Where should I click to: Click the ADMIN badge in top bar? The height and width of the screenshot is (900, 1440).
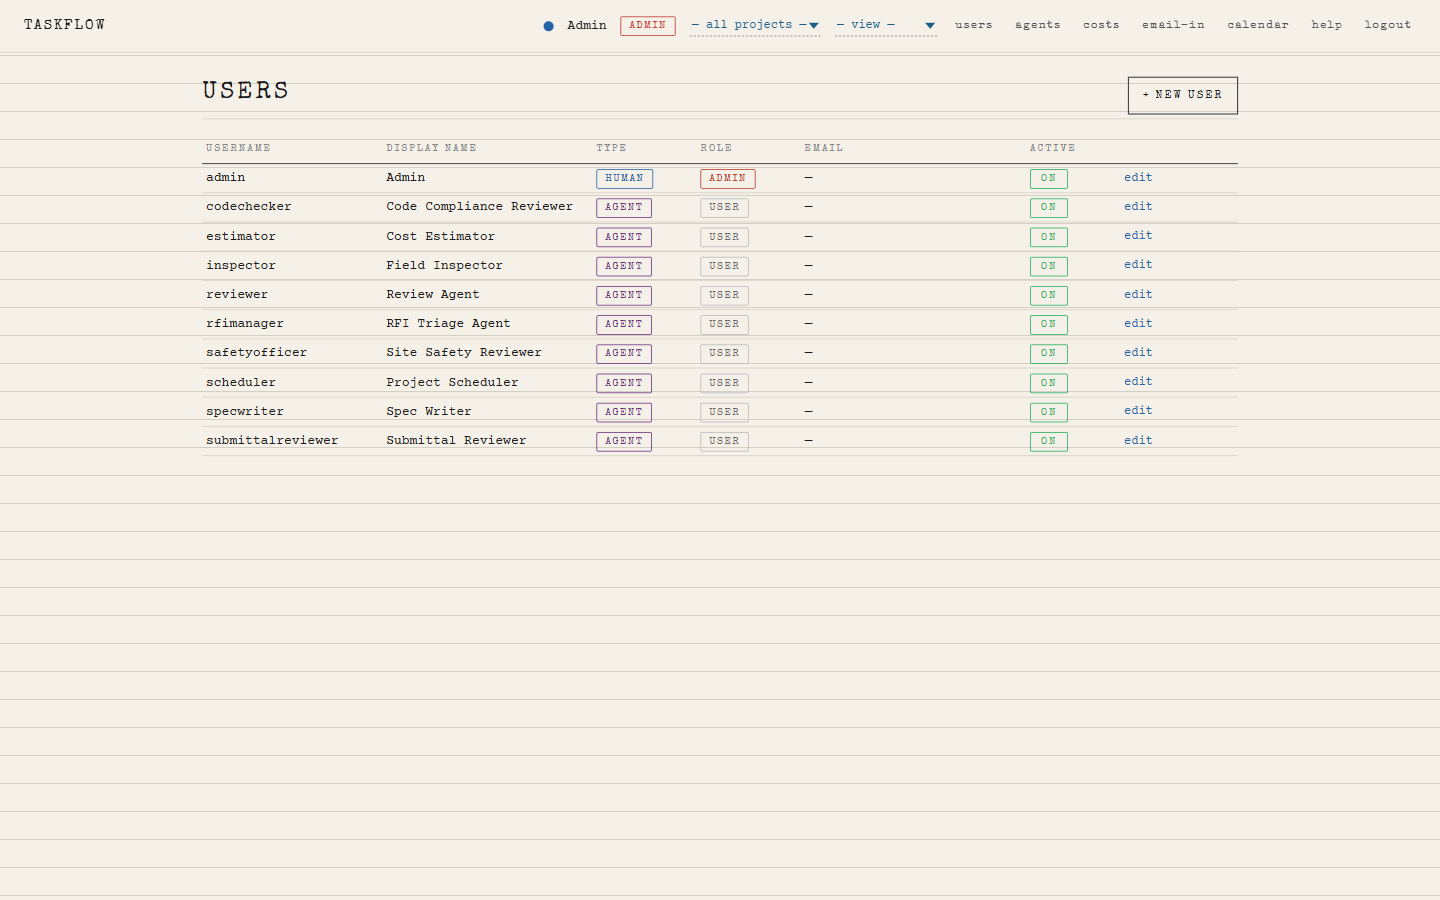click(647, 26)
